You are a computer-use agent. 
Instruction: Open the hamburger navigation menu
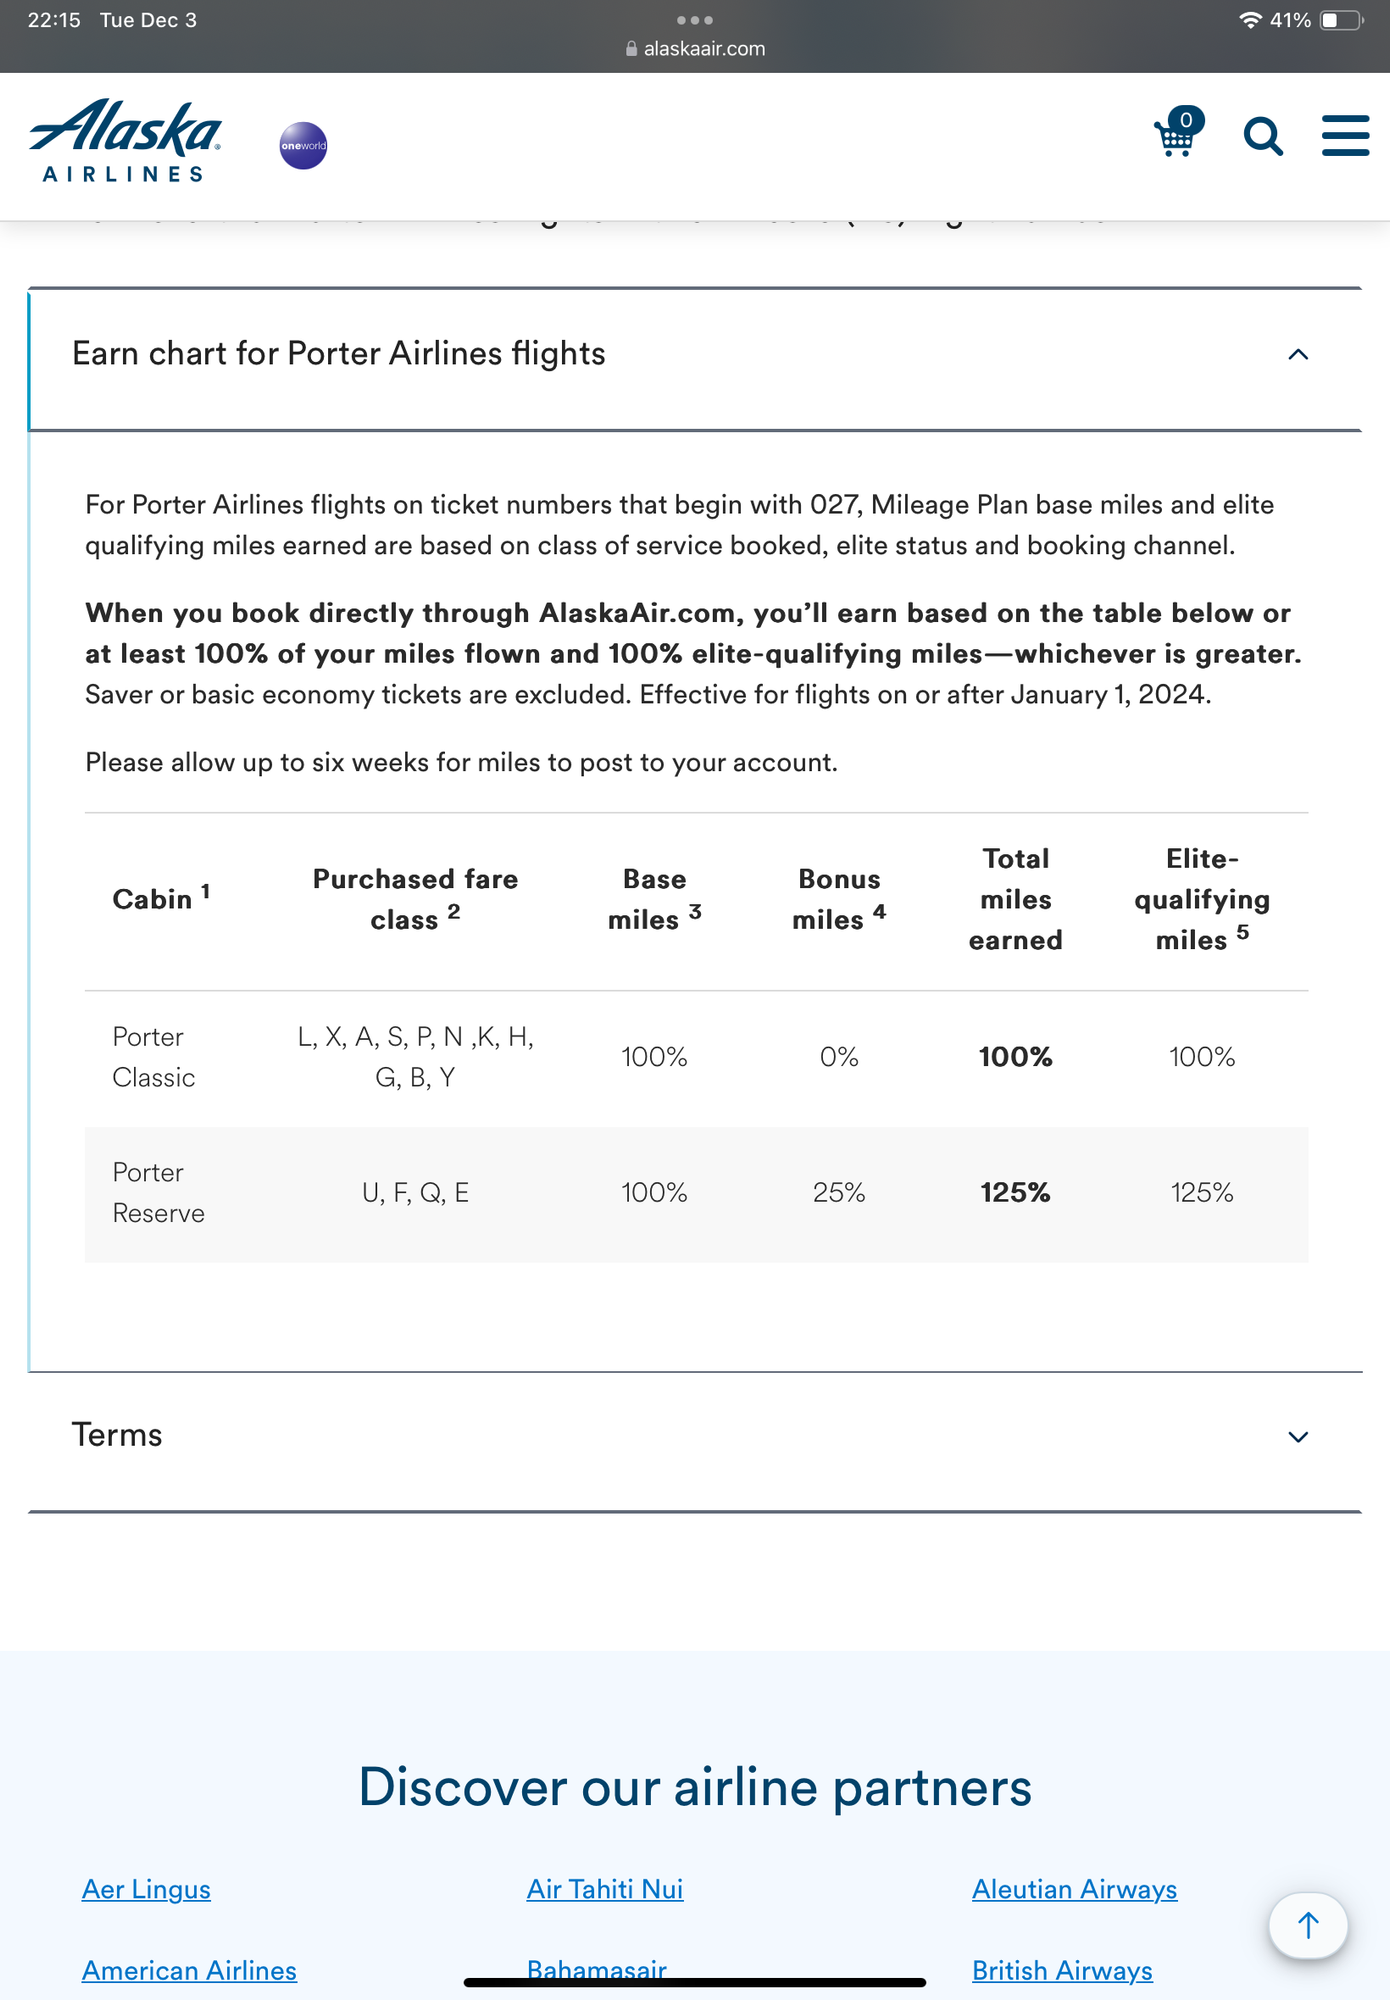pos(1345,135)
